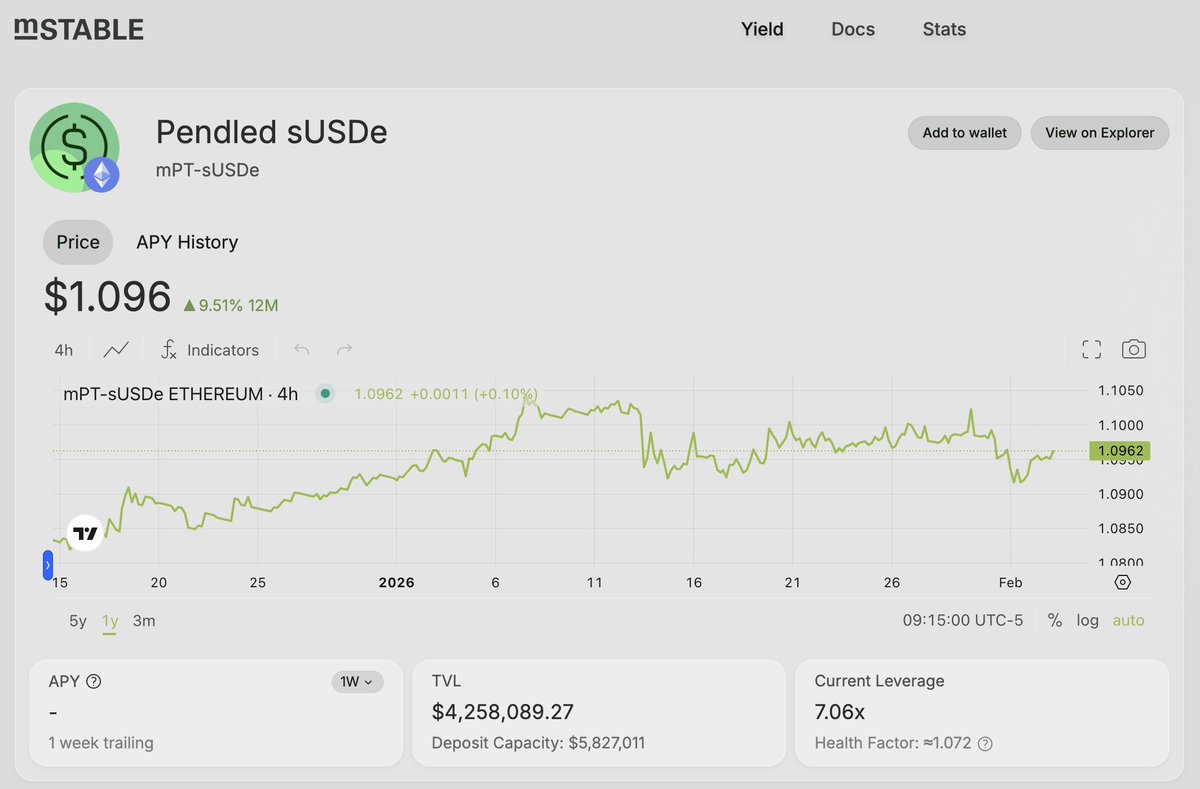Open the Indicators menu
The width and height of the screenshot is (1200, 789).
210,350
